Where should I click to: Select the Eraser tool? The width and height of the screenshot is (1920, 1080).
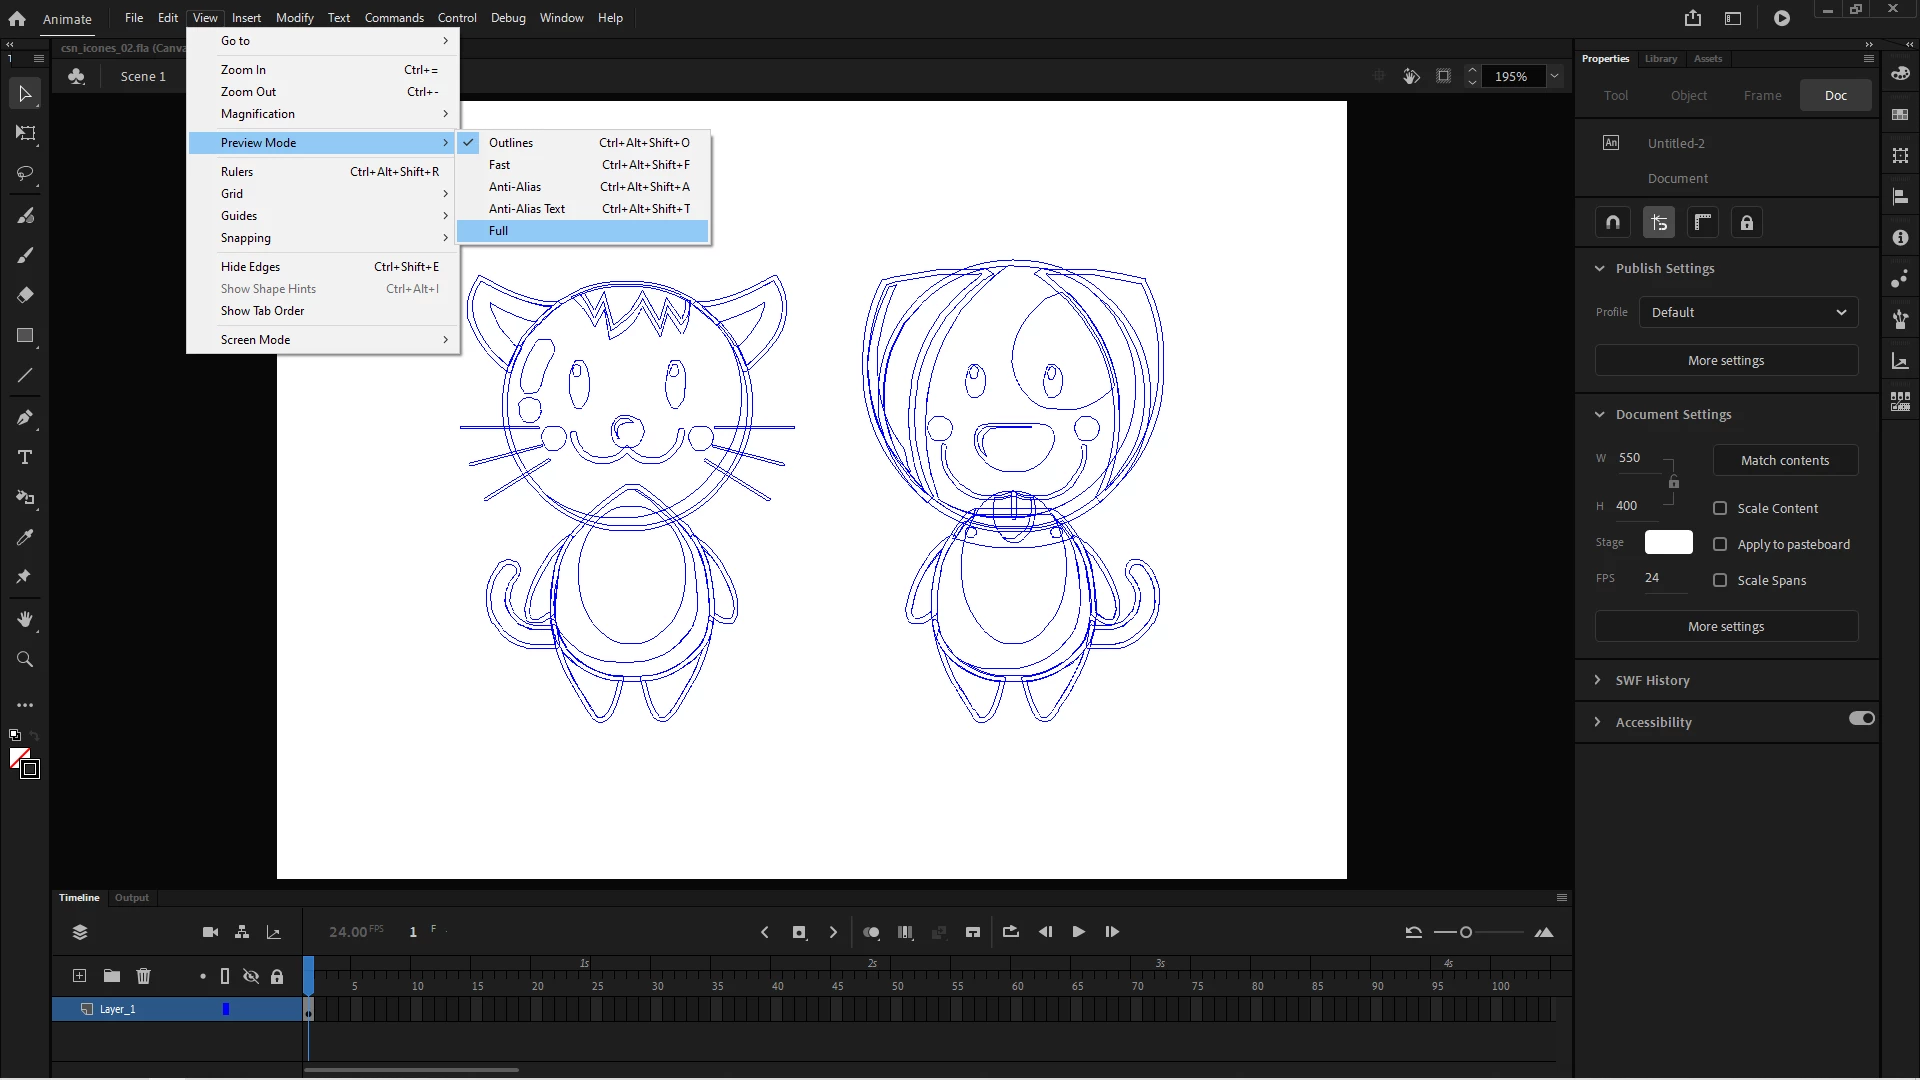tap(25, 295)
